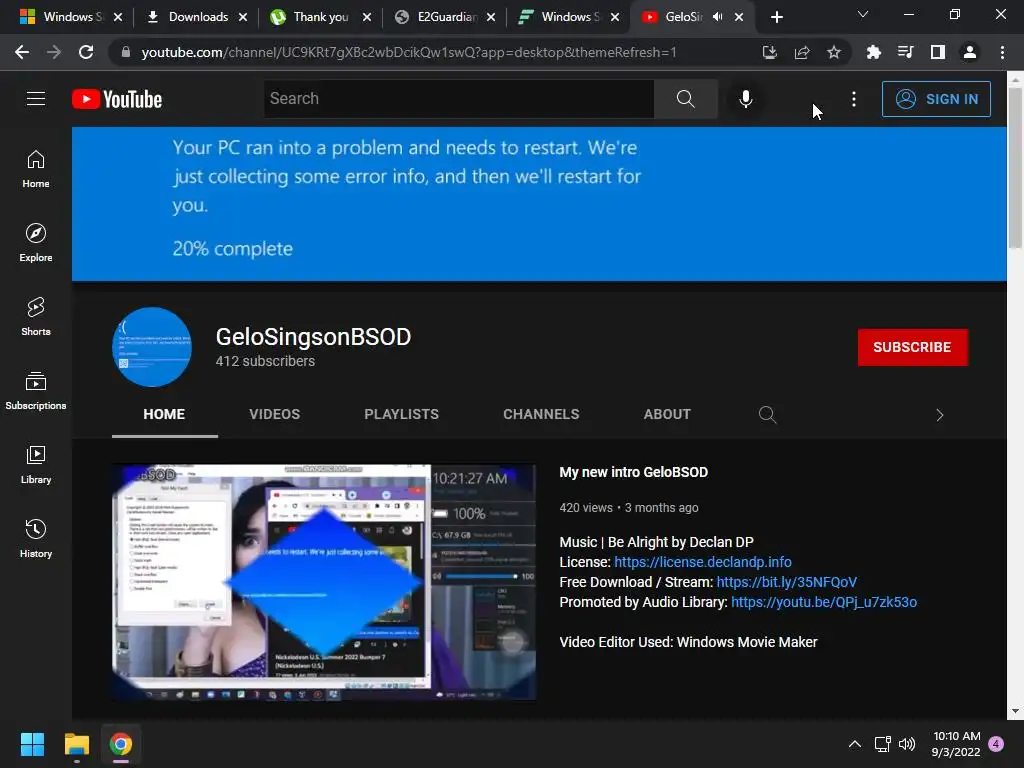1024x768 pixels.
Task: Select the channel CHANNELS tab
Action: [541, 414]
